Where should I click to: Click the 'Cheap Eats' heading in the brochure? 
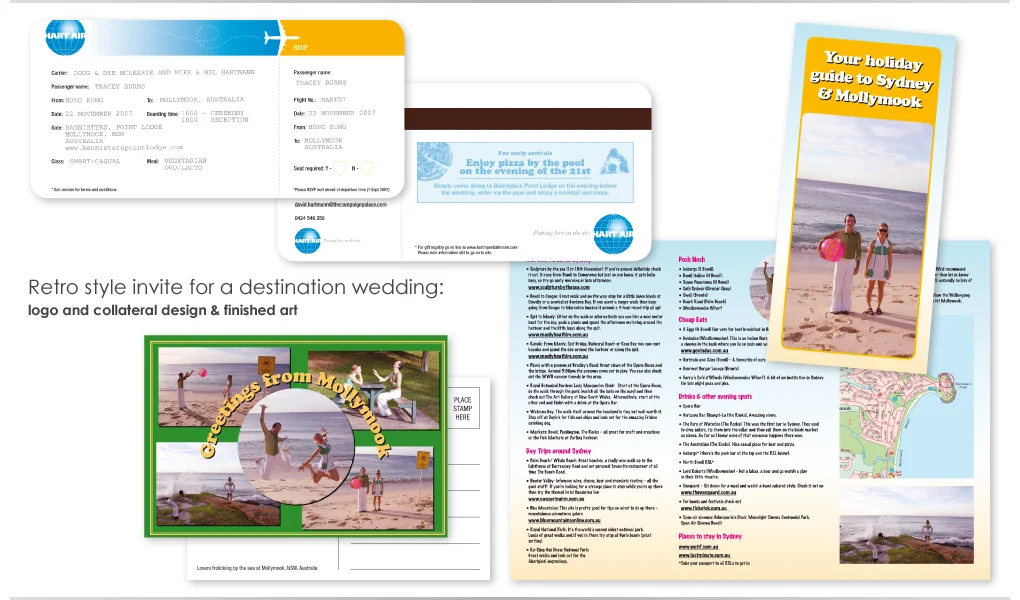pyautogui.click(x=693, y=320)
